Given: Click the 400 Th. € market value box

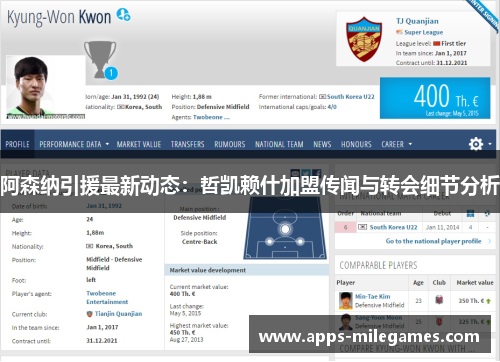Looking at the screenshot, I should 435,98.
